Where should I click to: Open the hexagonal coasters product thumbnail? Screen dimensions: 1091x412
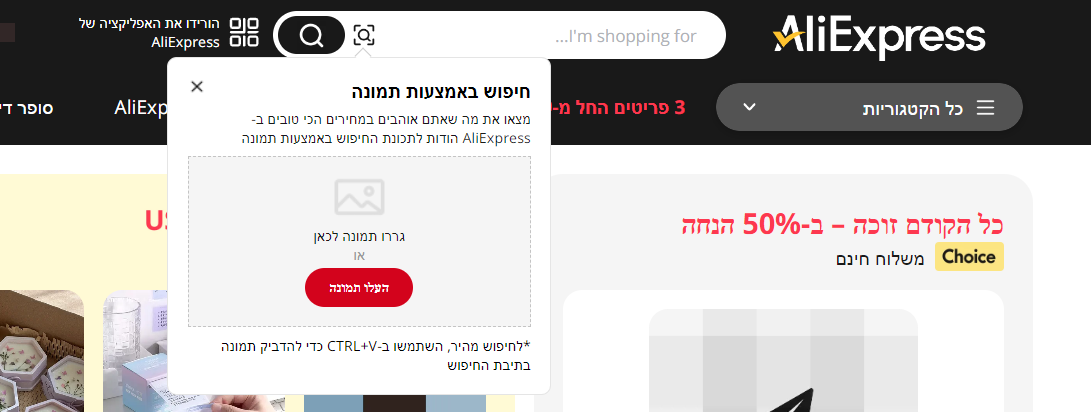click(x=42, y=351)
